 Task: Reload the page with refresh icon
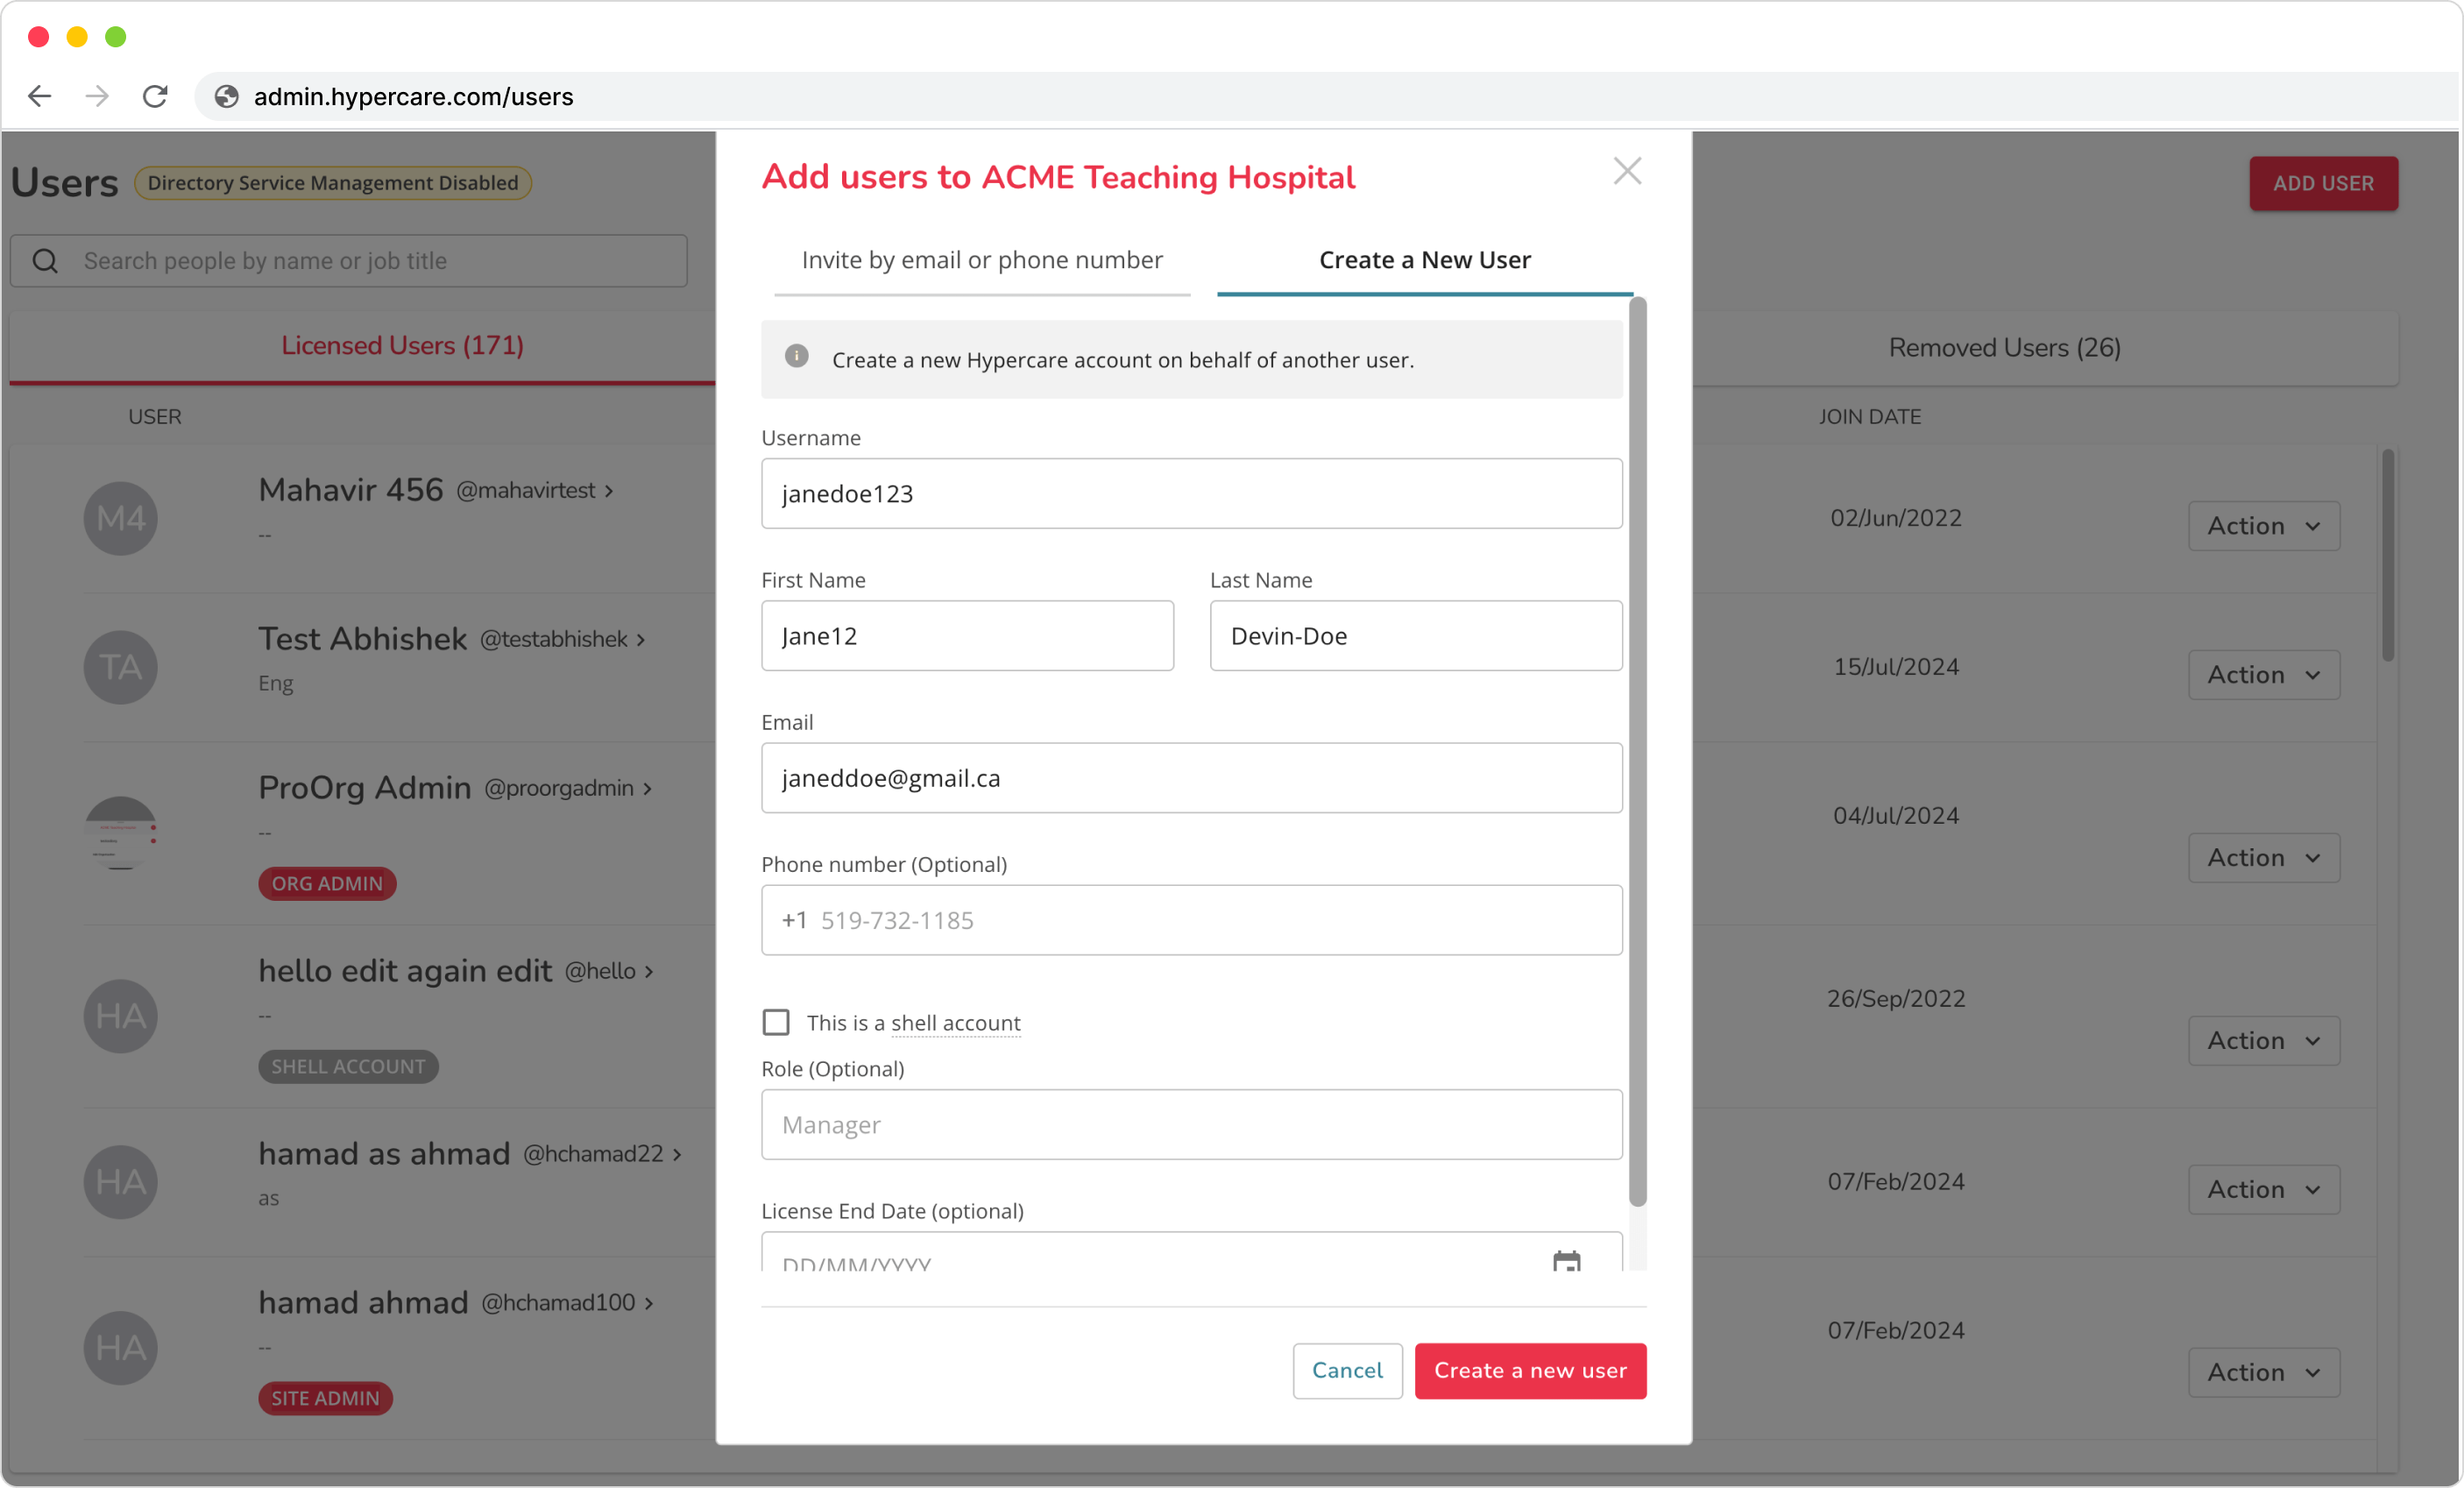coord(155,96)
